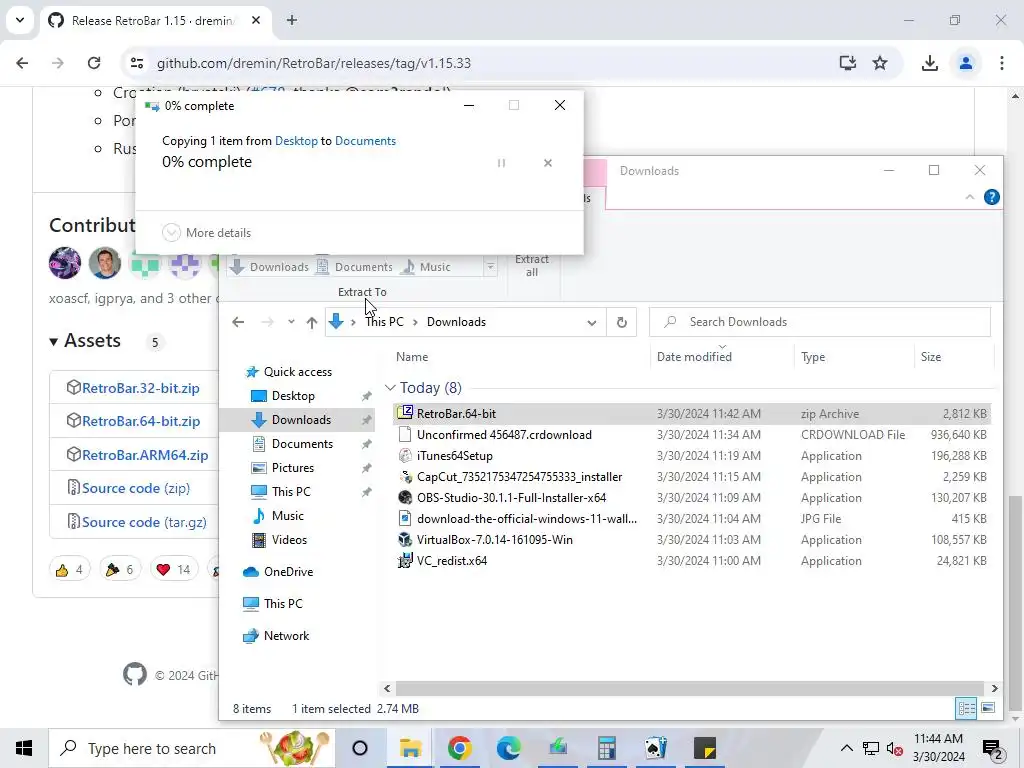This screenshot has height=768, width=1024.
Task: Open a new Chrome tab
Action: coord(292,20)
